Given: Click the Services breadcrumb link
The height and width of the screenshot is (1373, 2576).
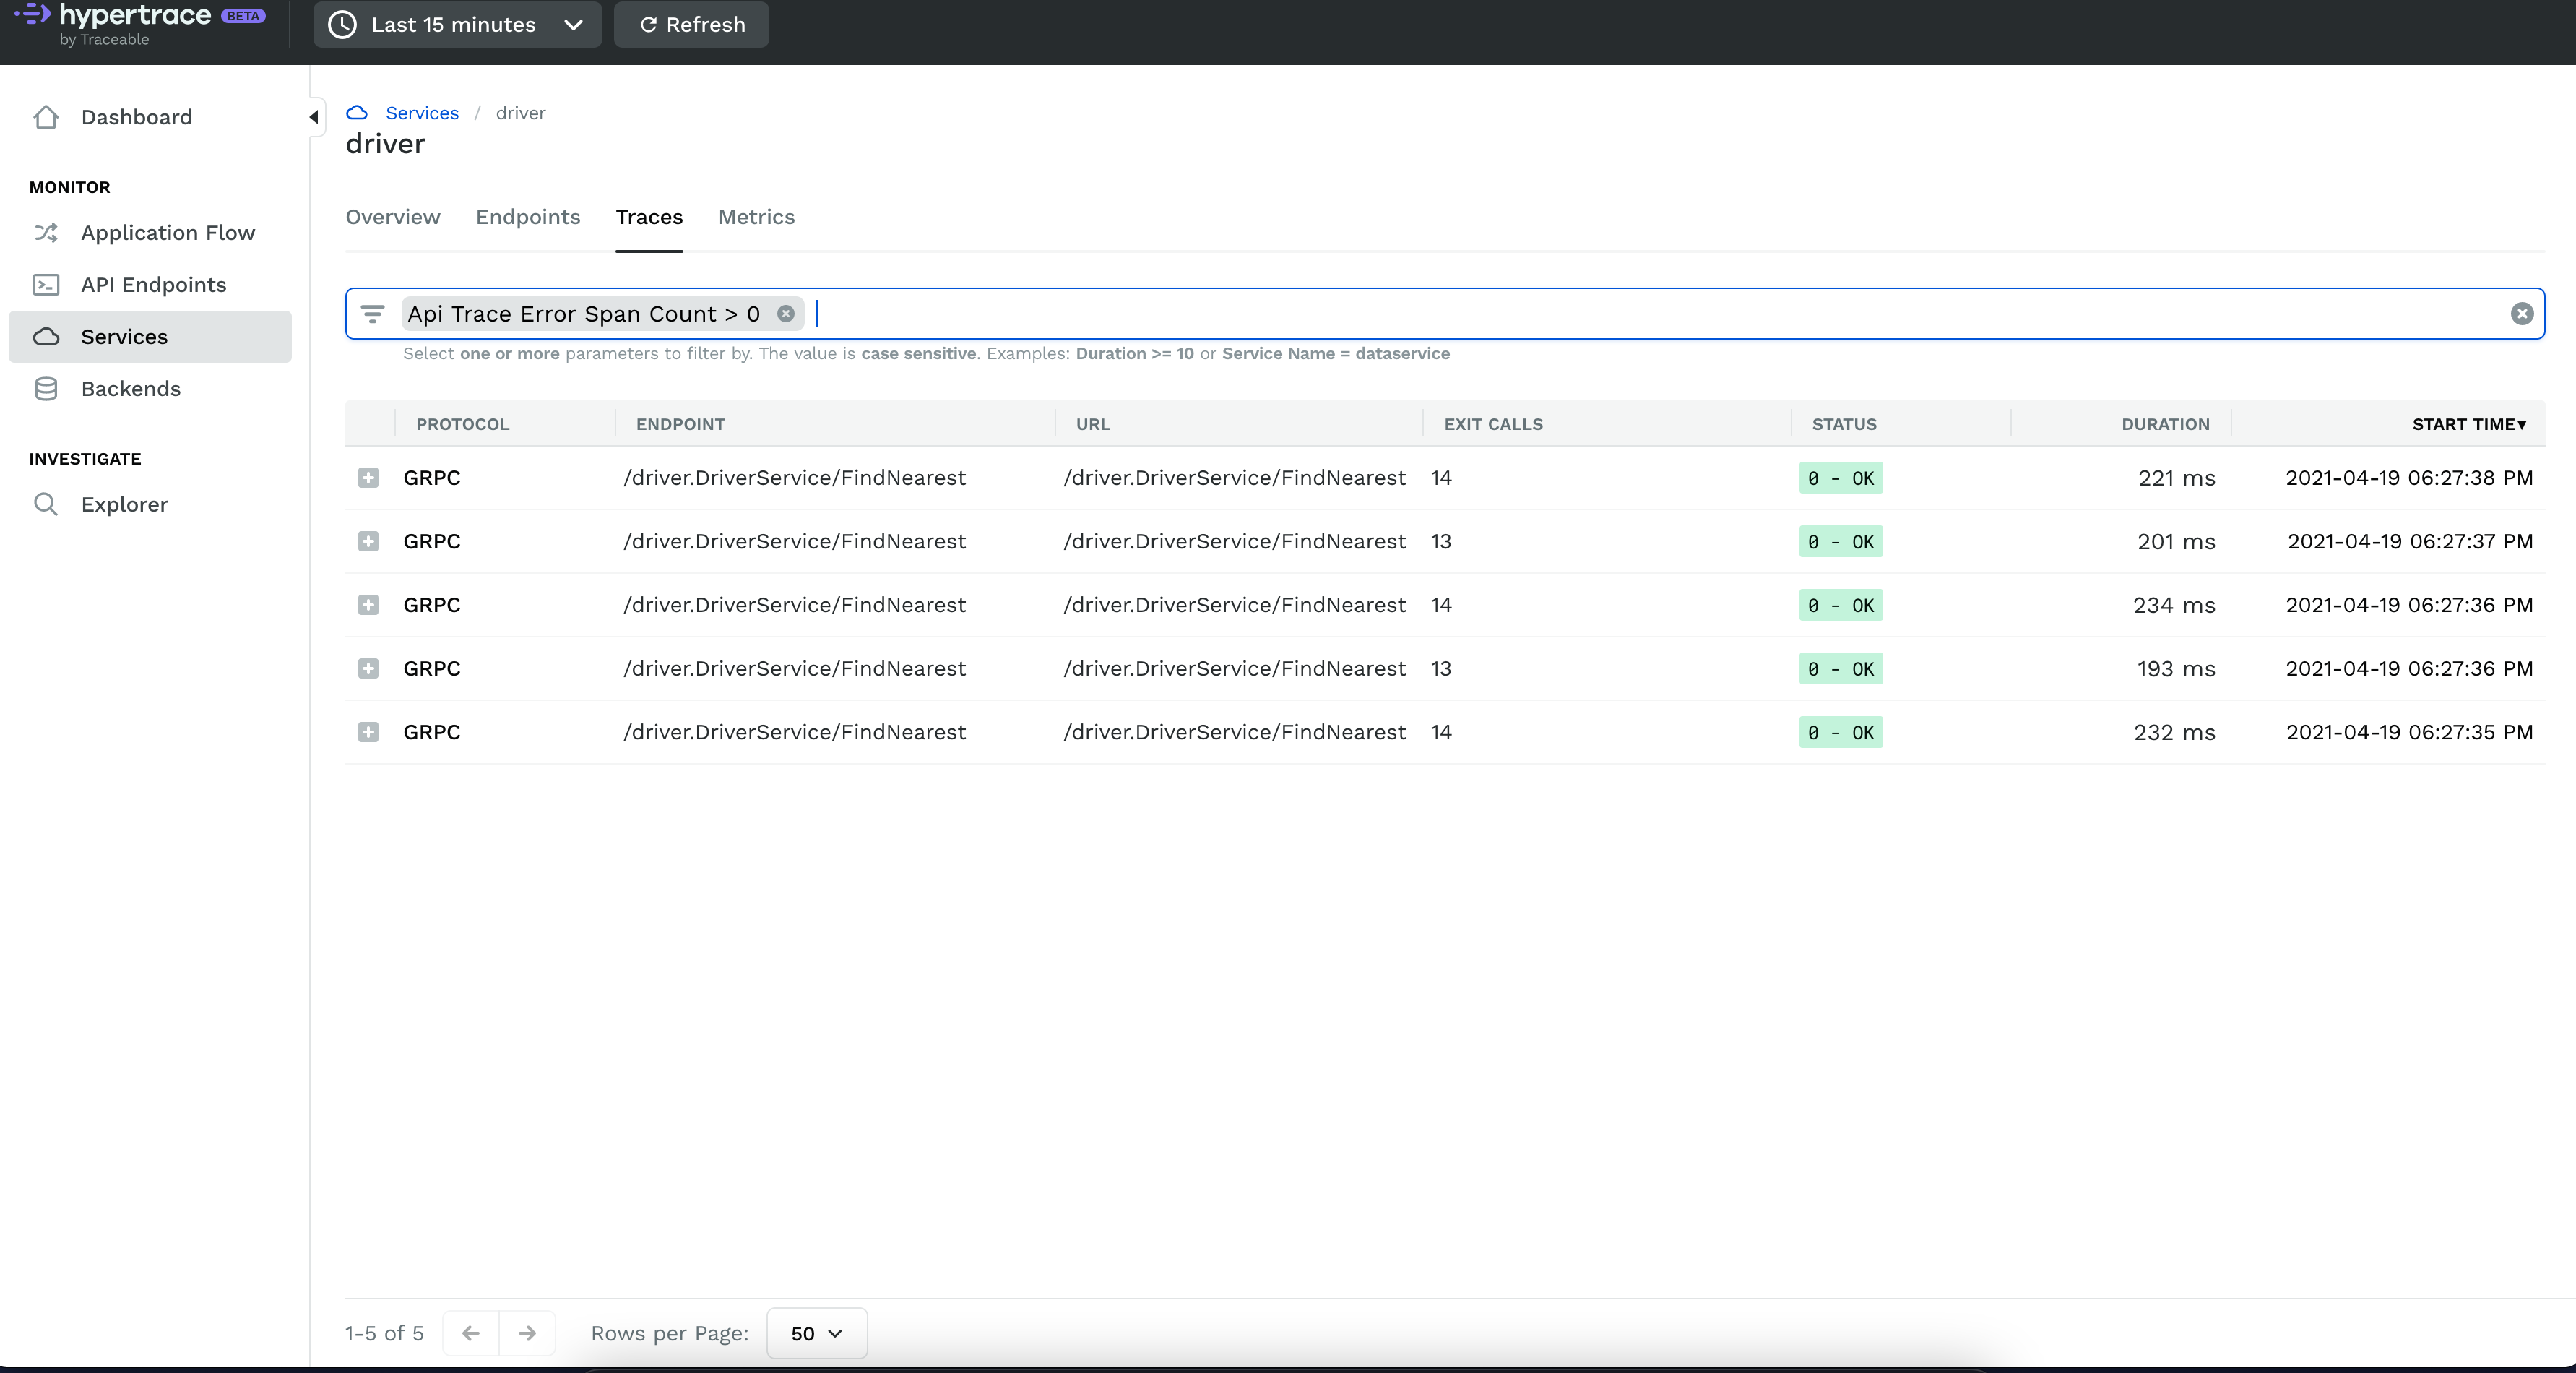Looking at the screenshot, I should [x=421, y=113].
